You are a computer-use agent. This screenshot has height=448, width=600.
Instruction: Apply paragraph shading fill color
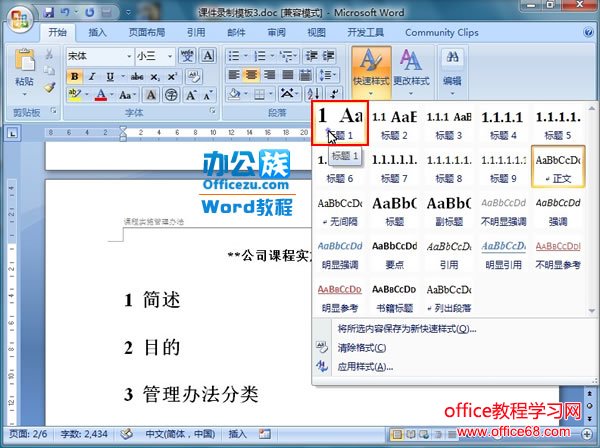point(234,94)
